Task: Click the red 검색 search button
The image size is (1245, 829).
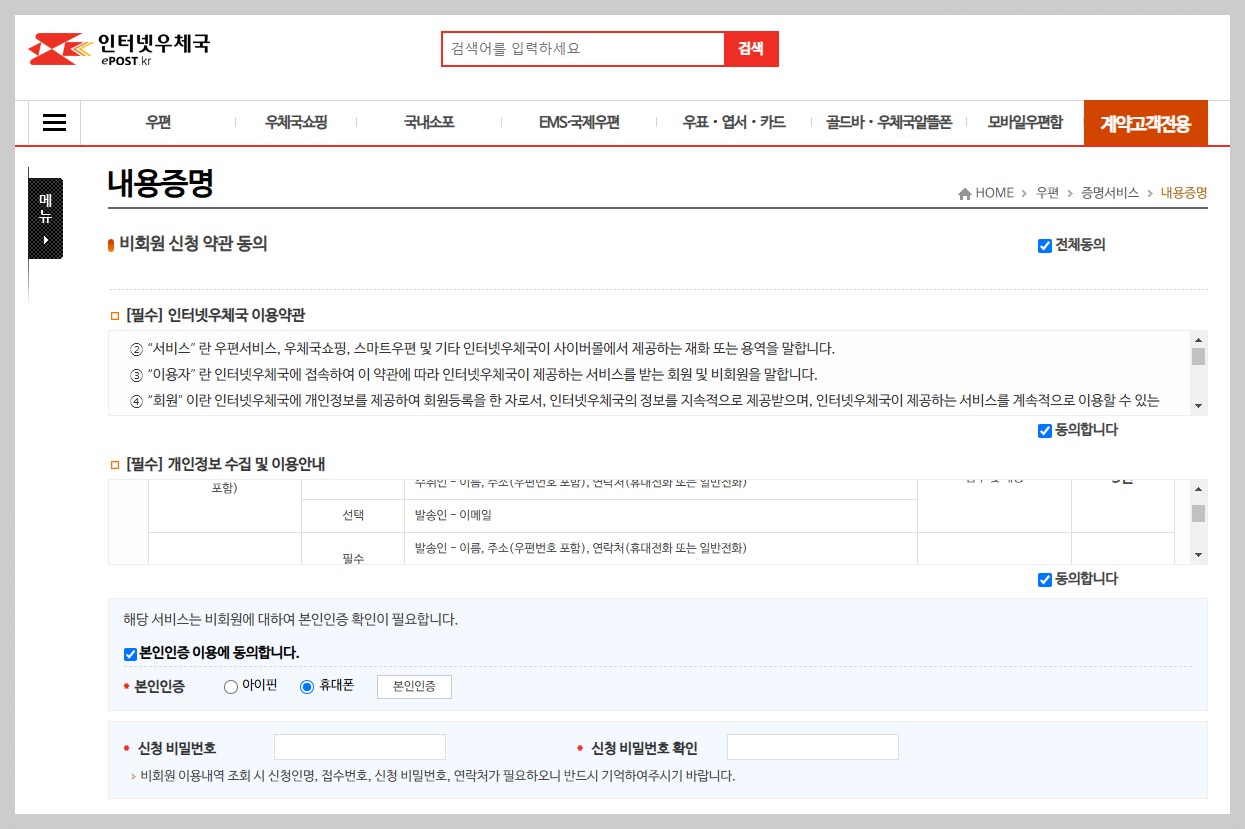Action: click(x=752, y=48)
